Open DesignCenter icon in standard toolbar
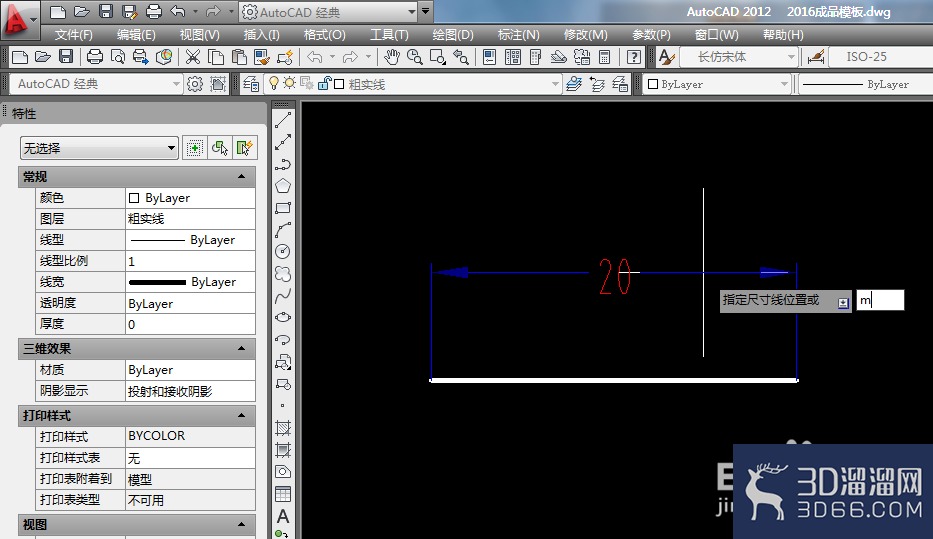Screen dimensions: 933x539 click(512, 57)
